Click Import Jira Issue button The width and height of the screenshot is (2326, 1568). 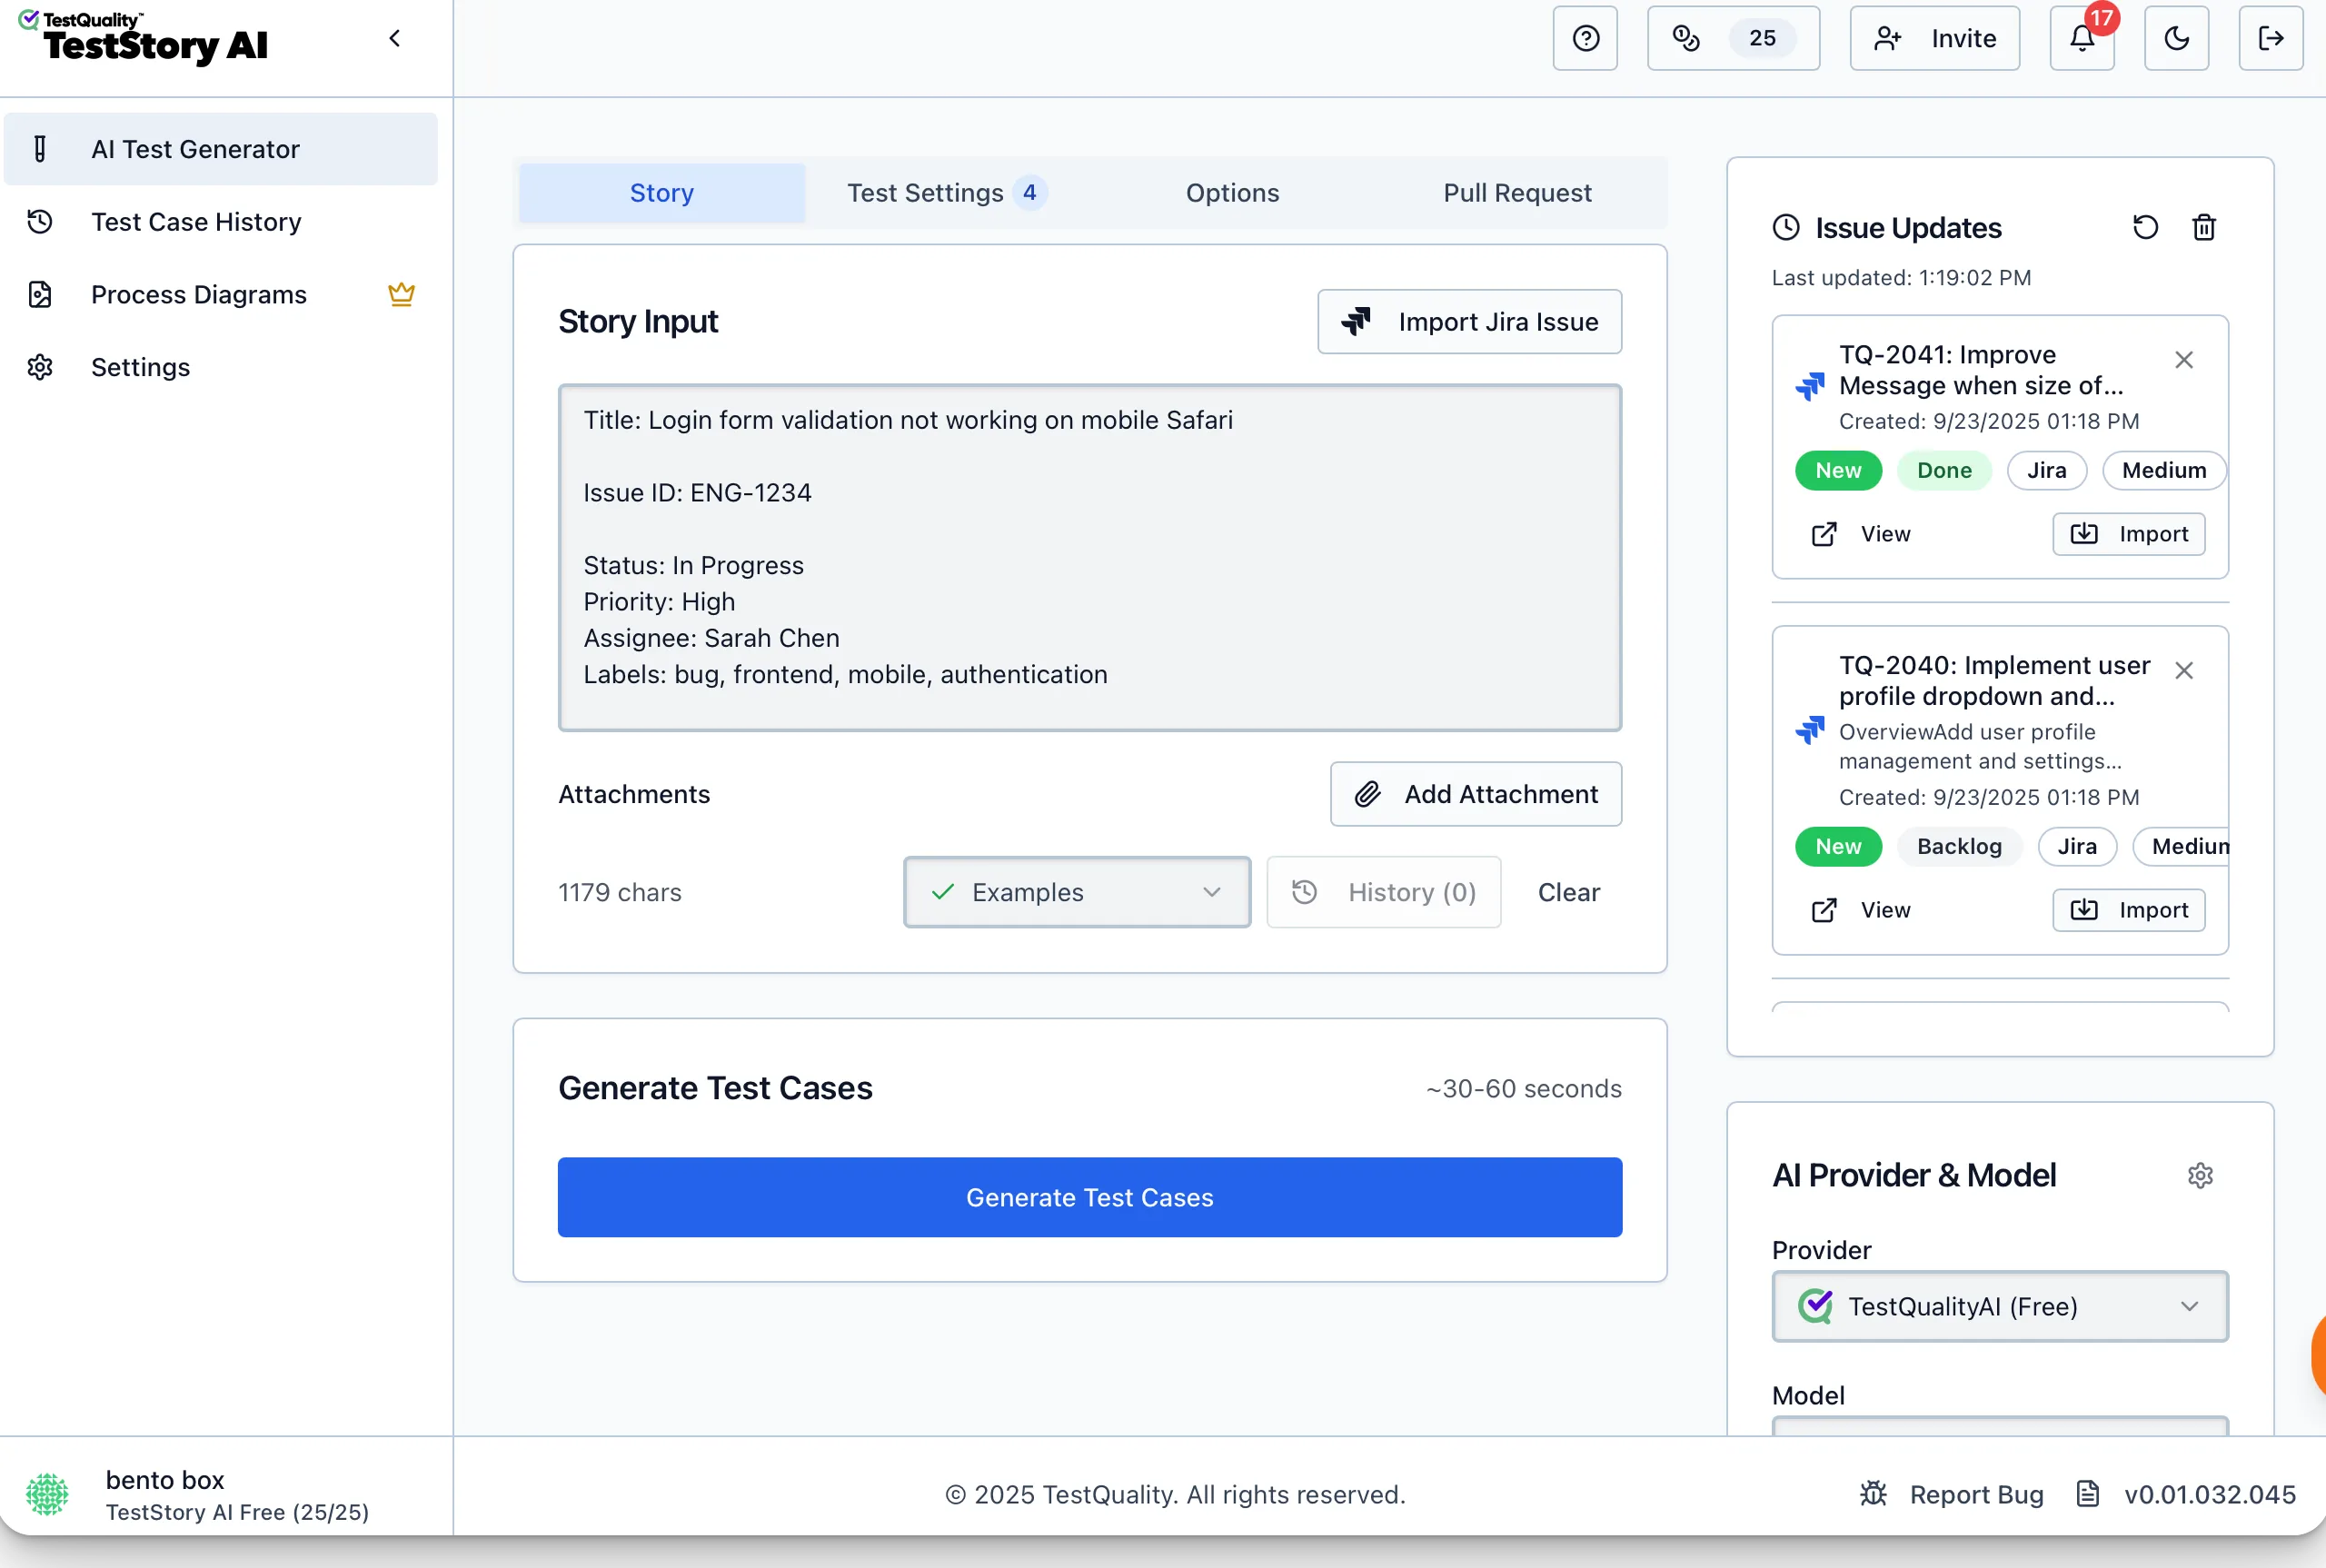(x=1469, y=322)
